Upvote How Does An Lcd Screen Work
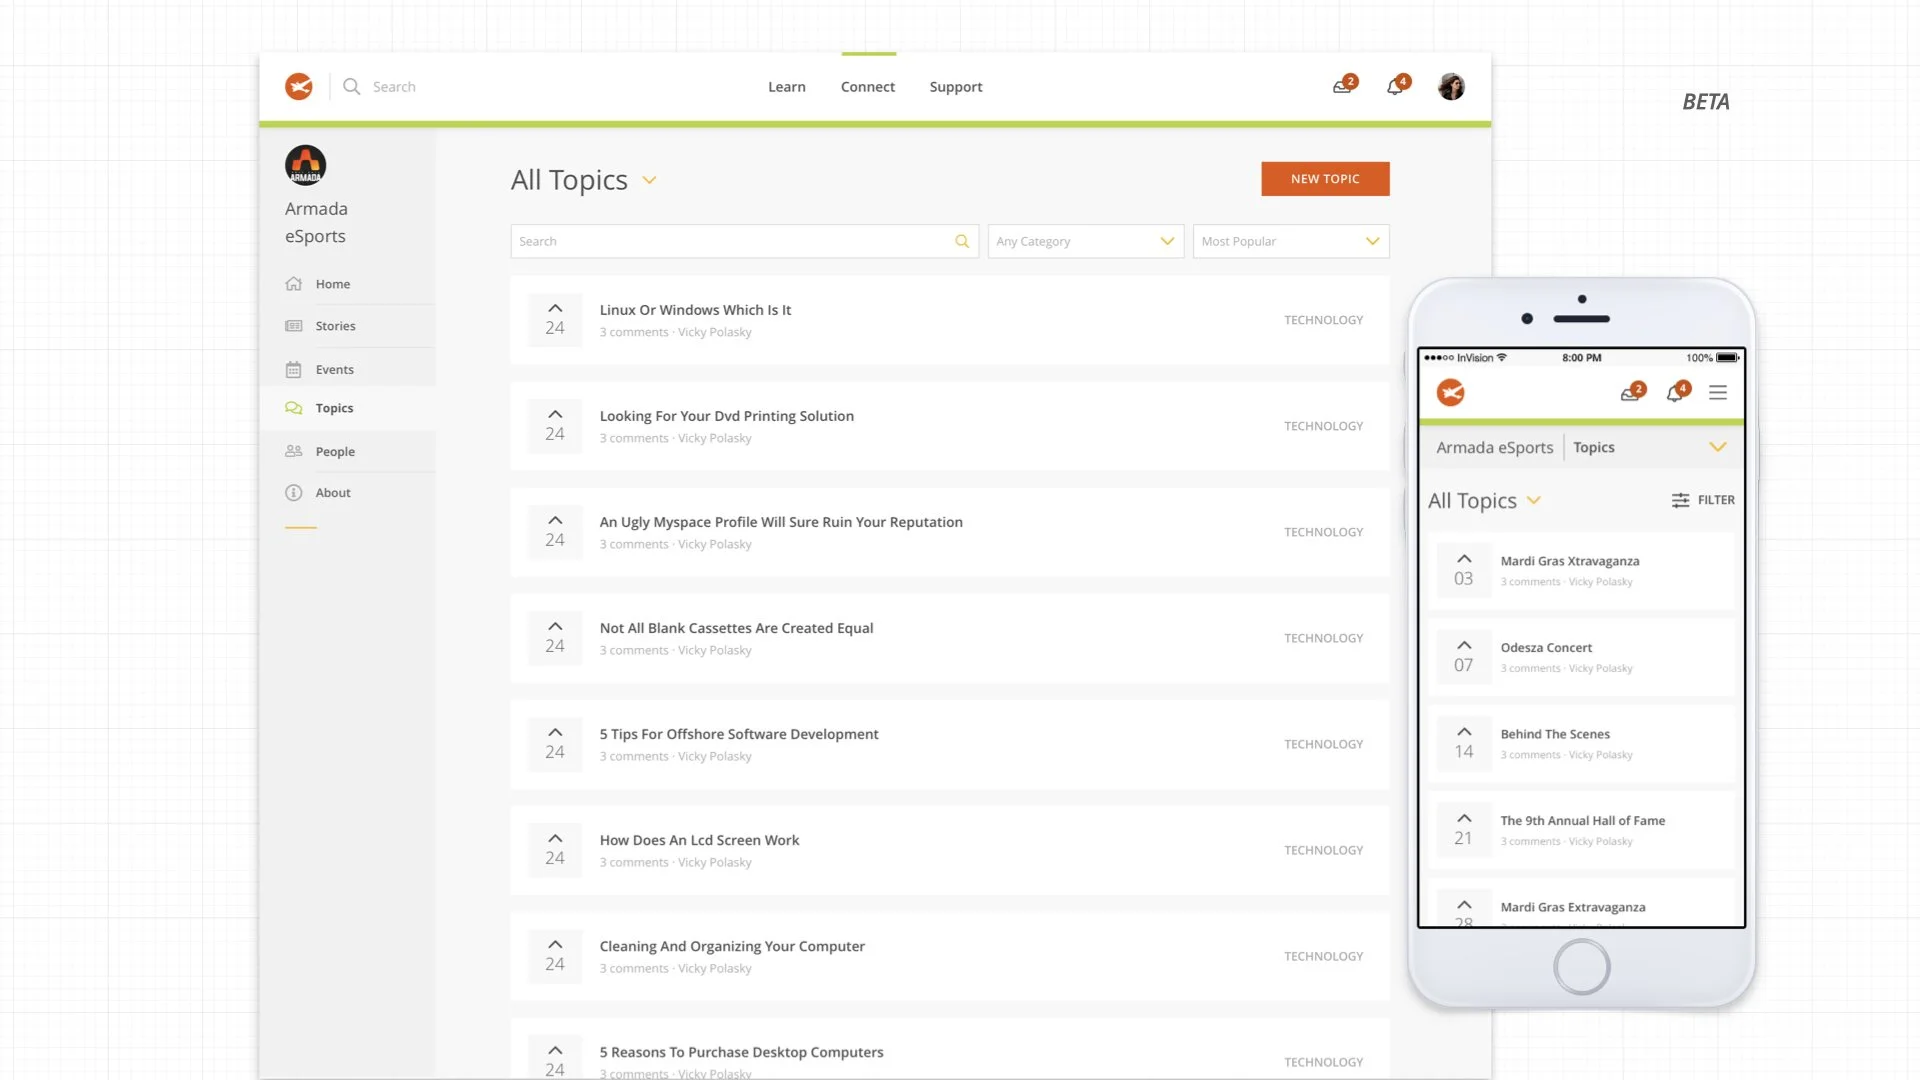Image resolution: width=1920 pixels, height=1080 pixels. pyautogui.click(x=555, y=838)
